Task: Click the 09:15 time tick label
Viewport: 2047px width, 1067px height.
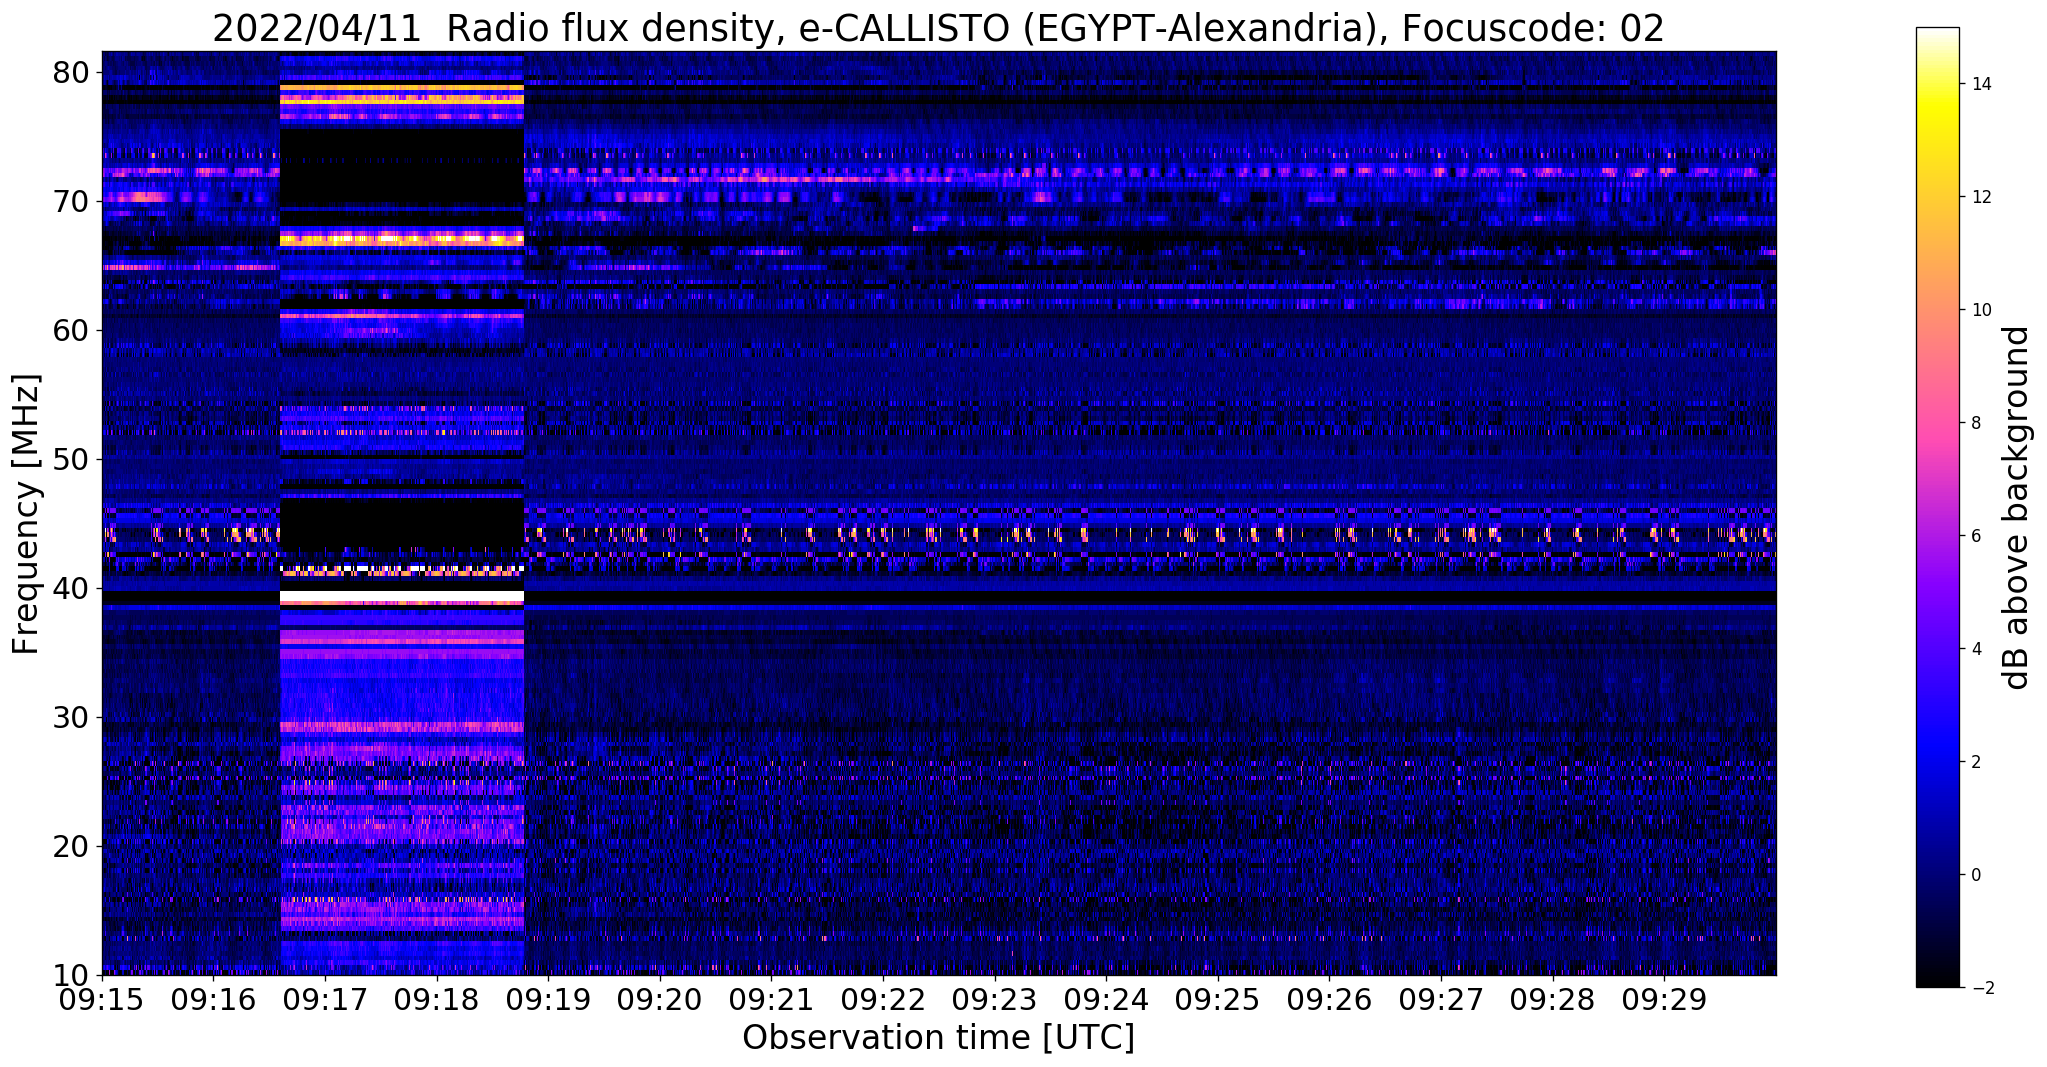Action: pyautogui.click(x=102, y=1000)
